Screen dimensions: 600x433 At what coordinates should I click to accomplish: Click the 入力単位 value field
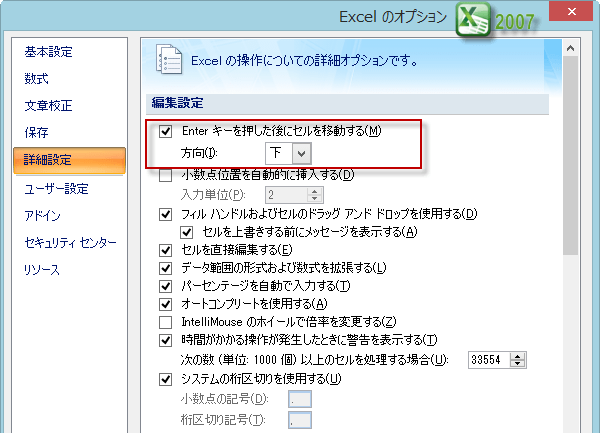pos(287,195)
